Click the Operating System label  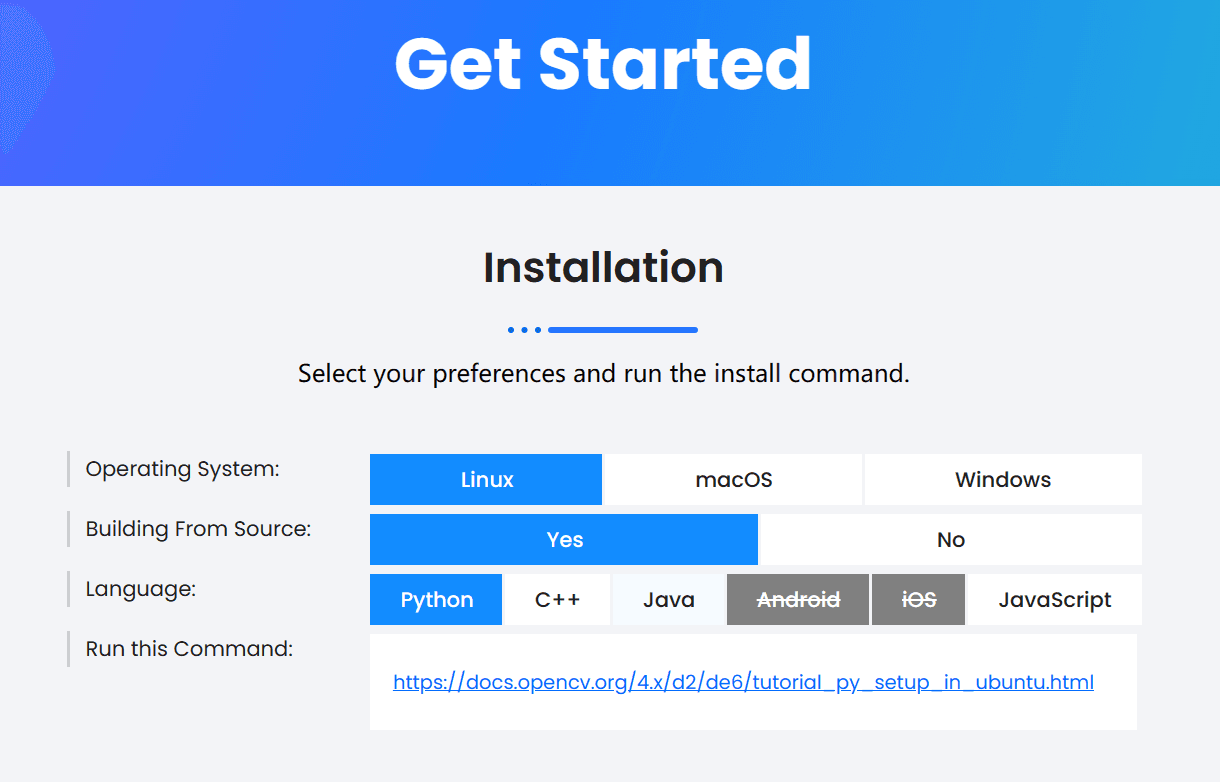181,468
